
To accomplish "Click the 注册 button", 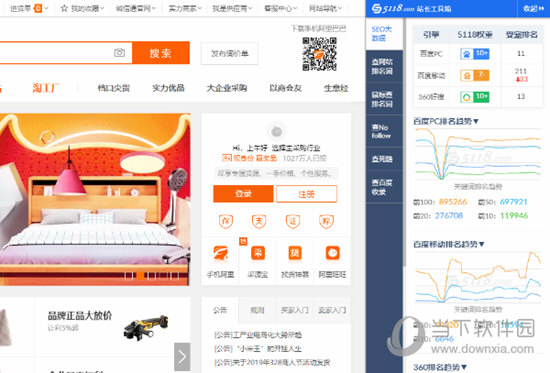I will (306, 194).
